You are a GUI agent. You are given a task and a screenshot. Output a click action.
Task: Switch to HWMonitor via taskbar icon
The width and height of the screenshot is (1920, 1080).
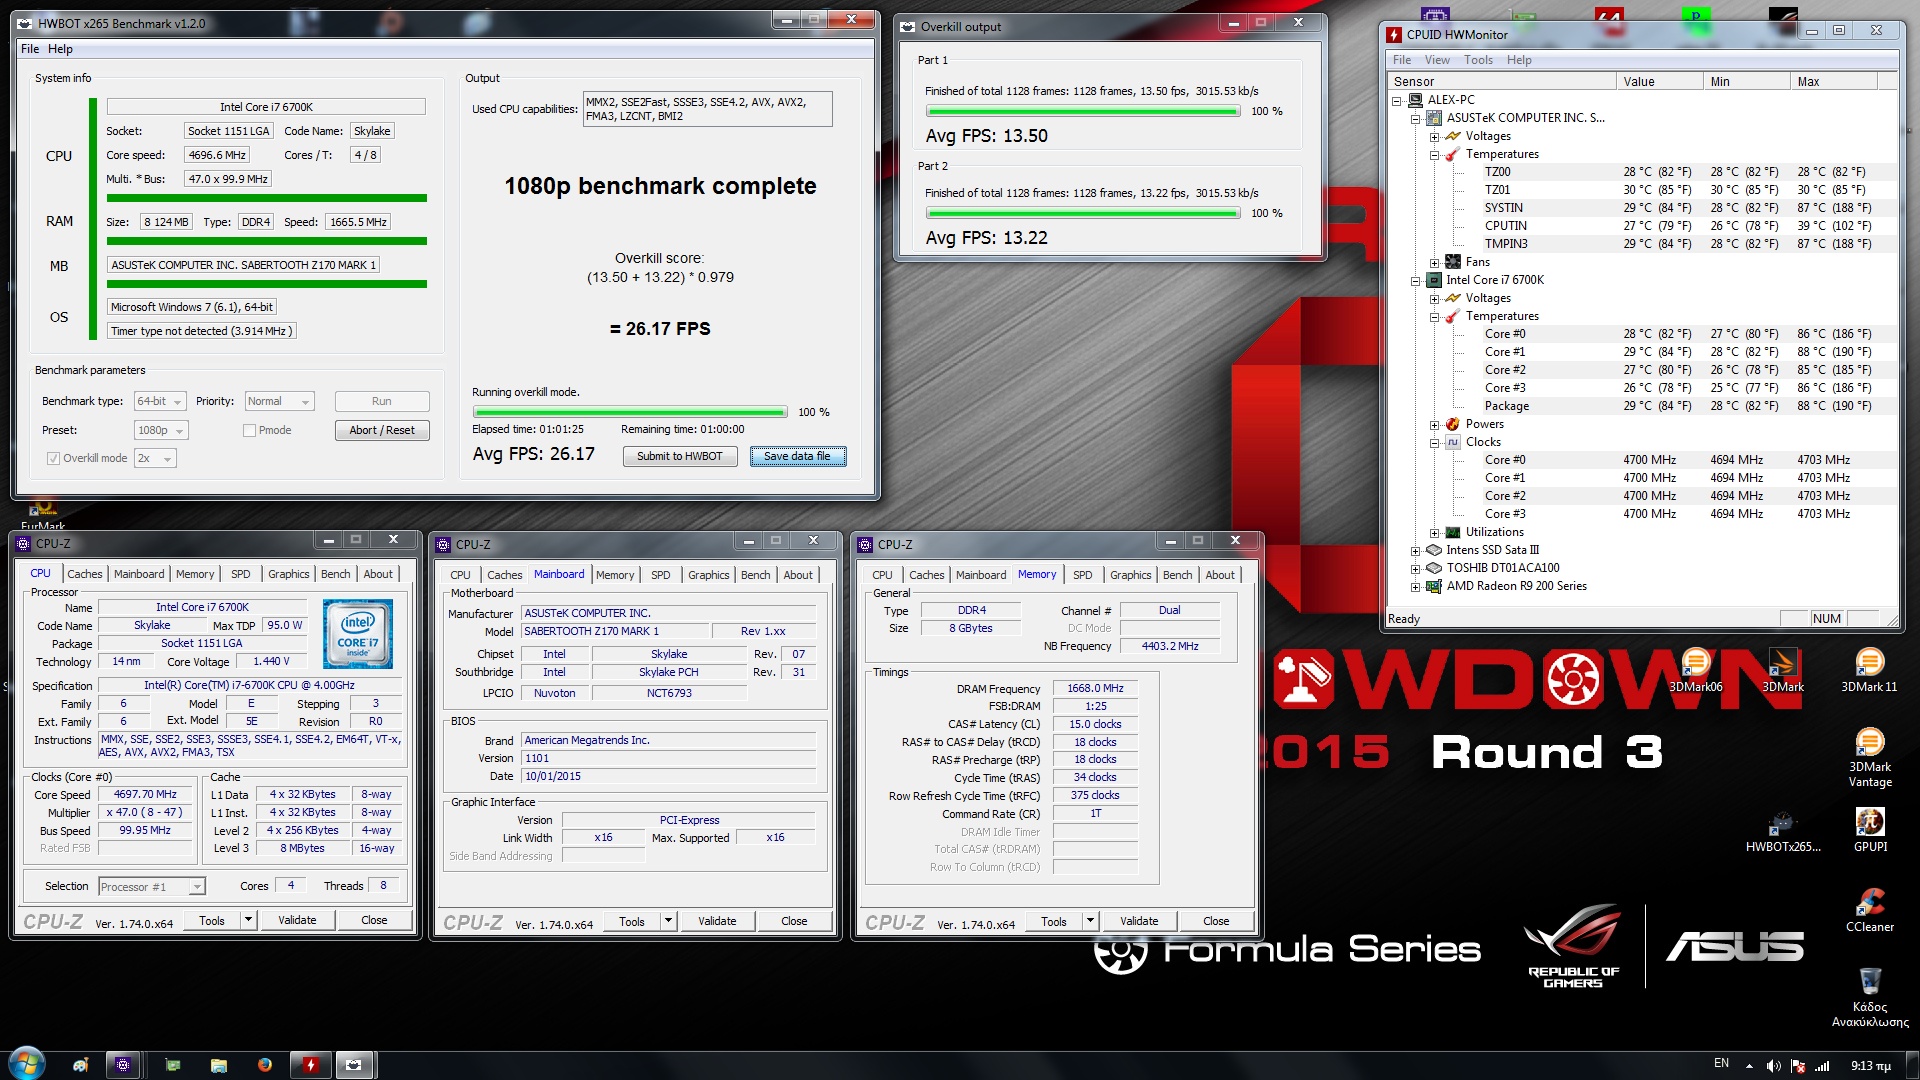(311, 1065)
